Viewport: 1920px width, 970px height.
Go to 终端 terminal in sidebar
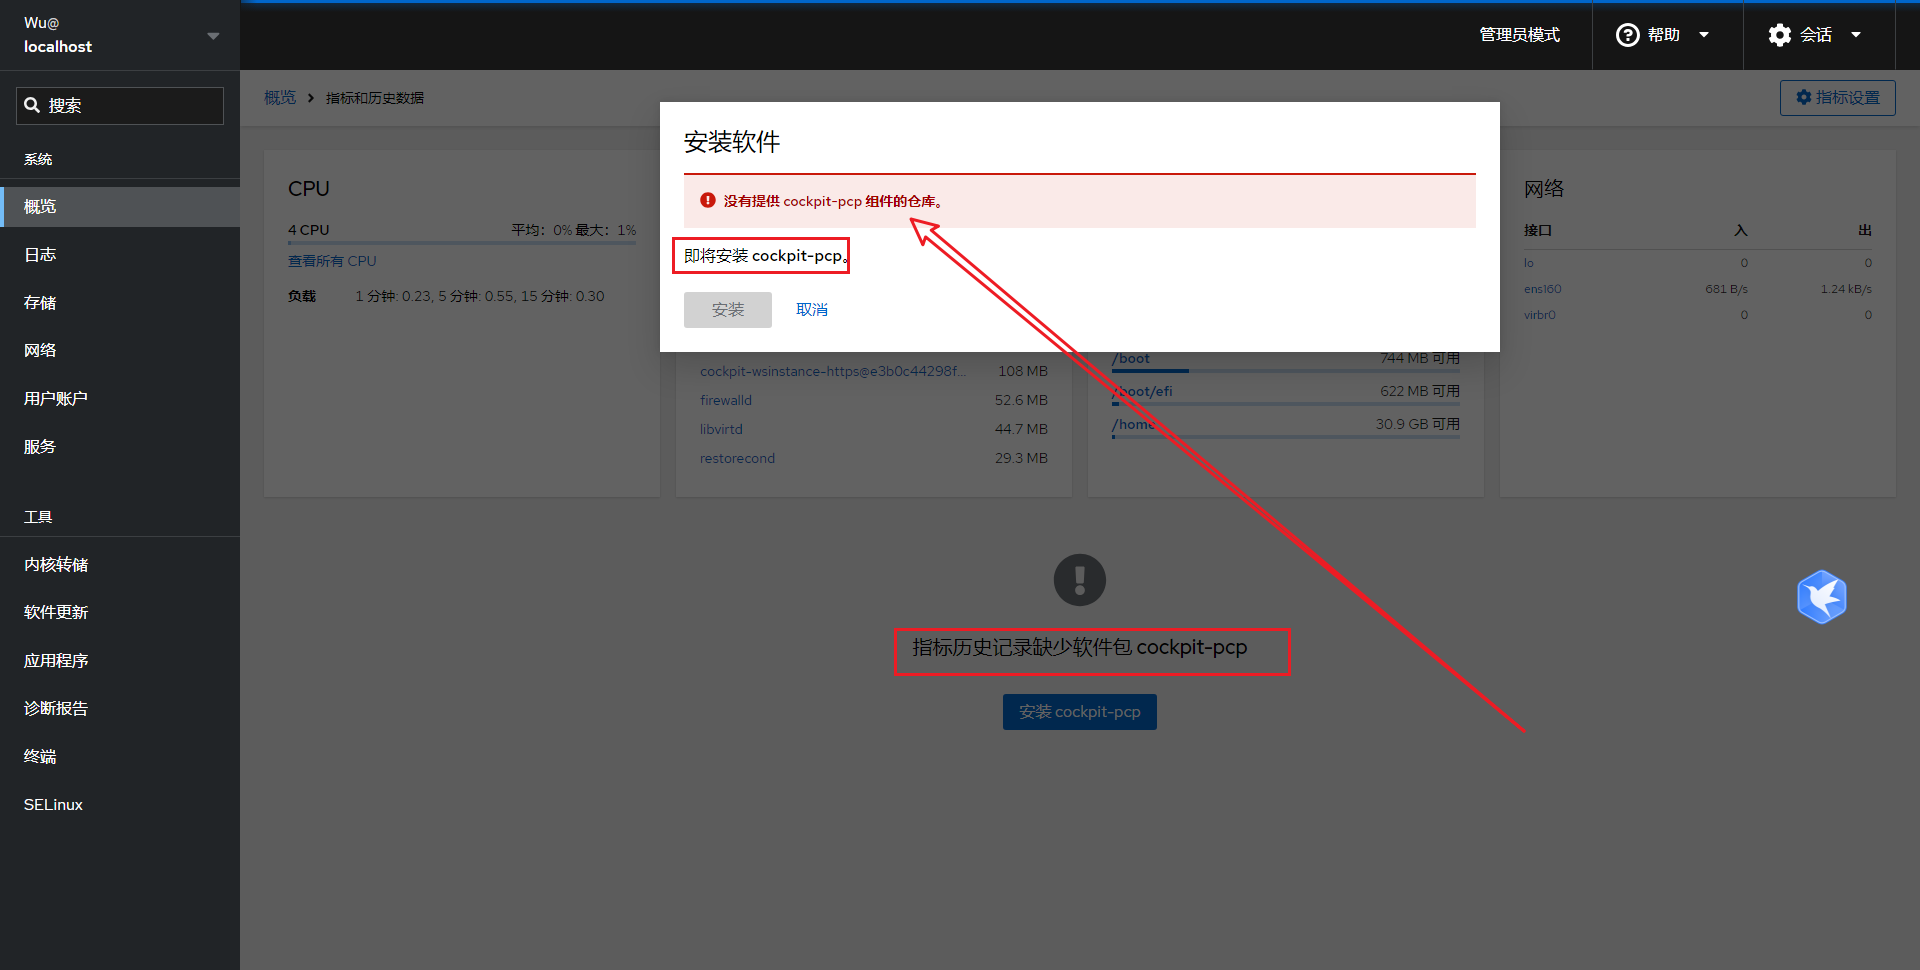(40, 757)
